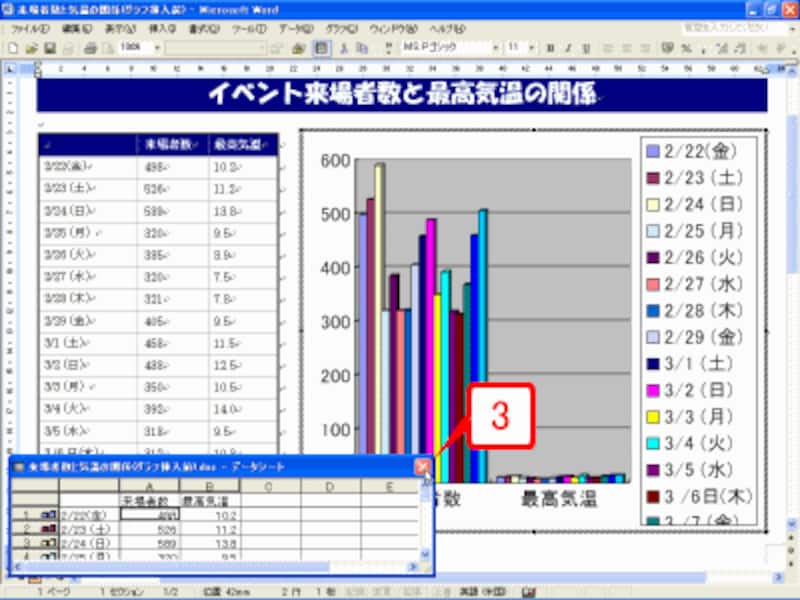
Task: Open the 100% zoom dropdown
Action: [x=155, y=48]
